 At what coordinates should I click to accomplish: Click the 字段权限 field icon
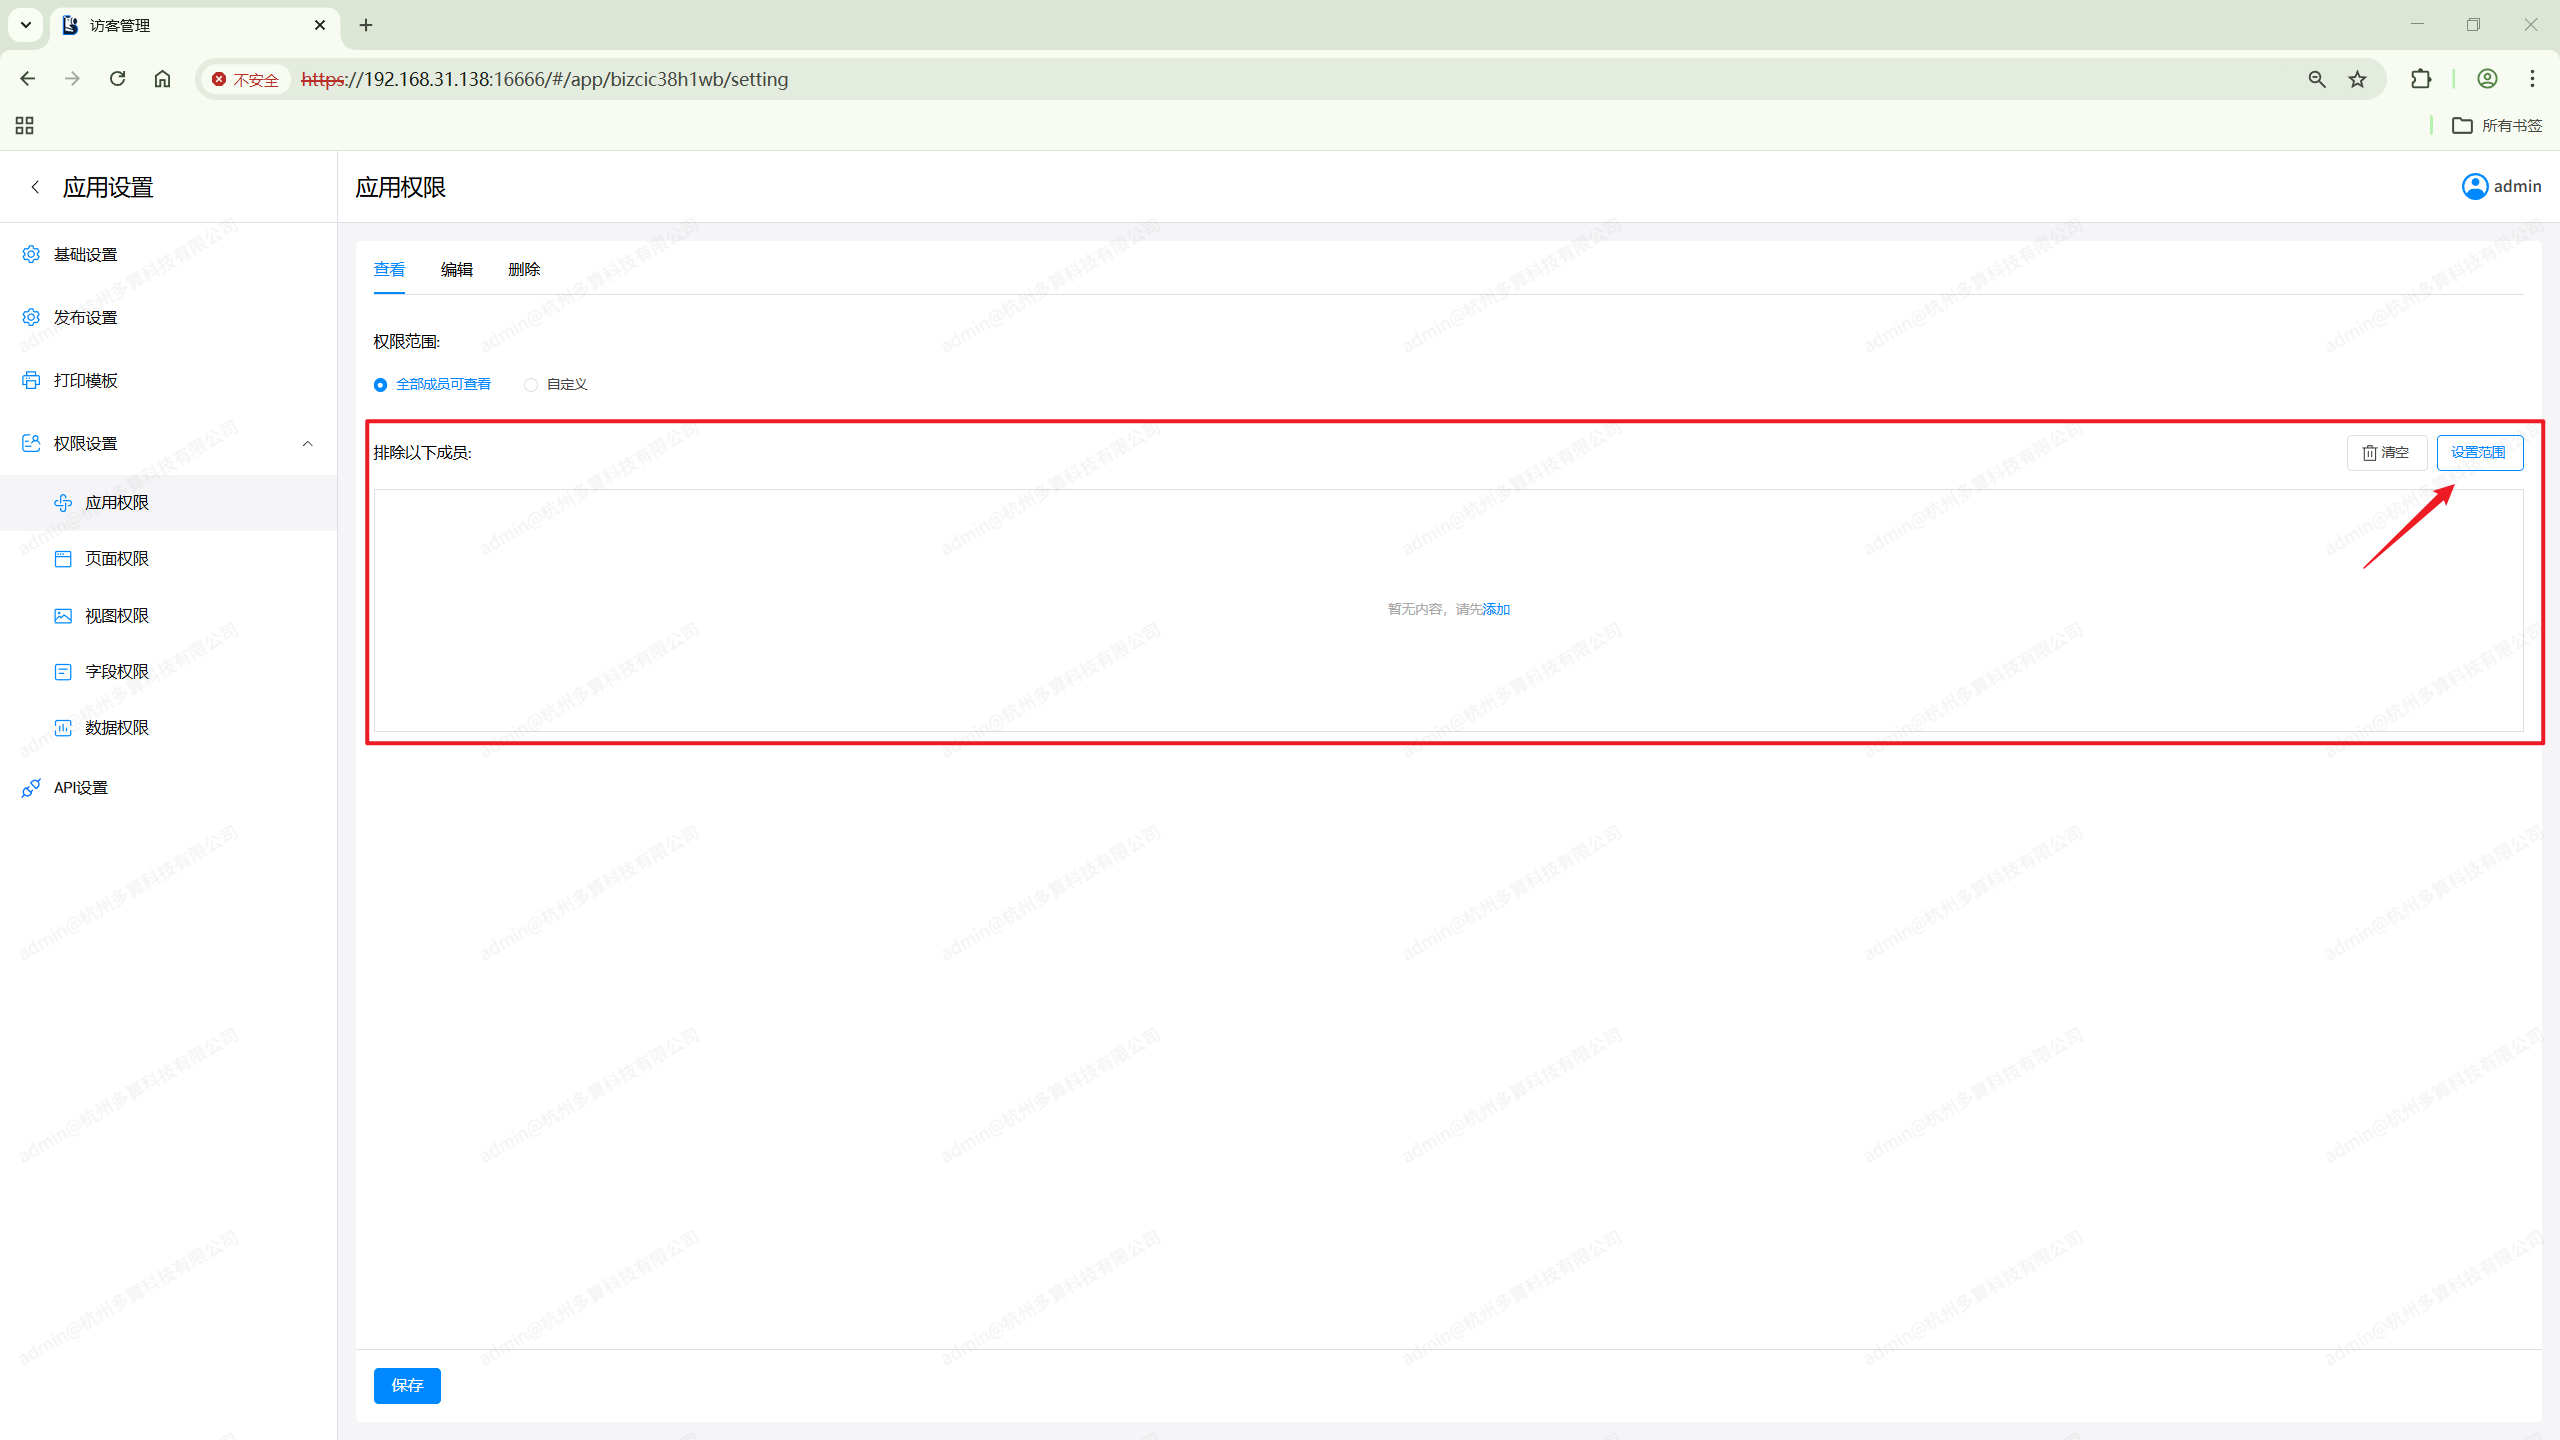click(63, 672)
